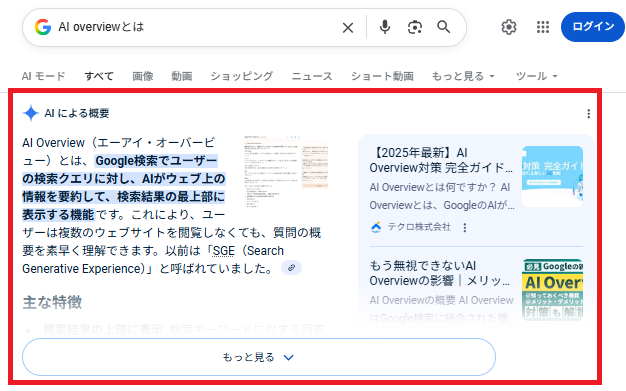Open settings gear icon
Image resolution: width=626 pixels, height=391 pixels.
coord(509,27)
